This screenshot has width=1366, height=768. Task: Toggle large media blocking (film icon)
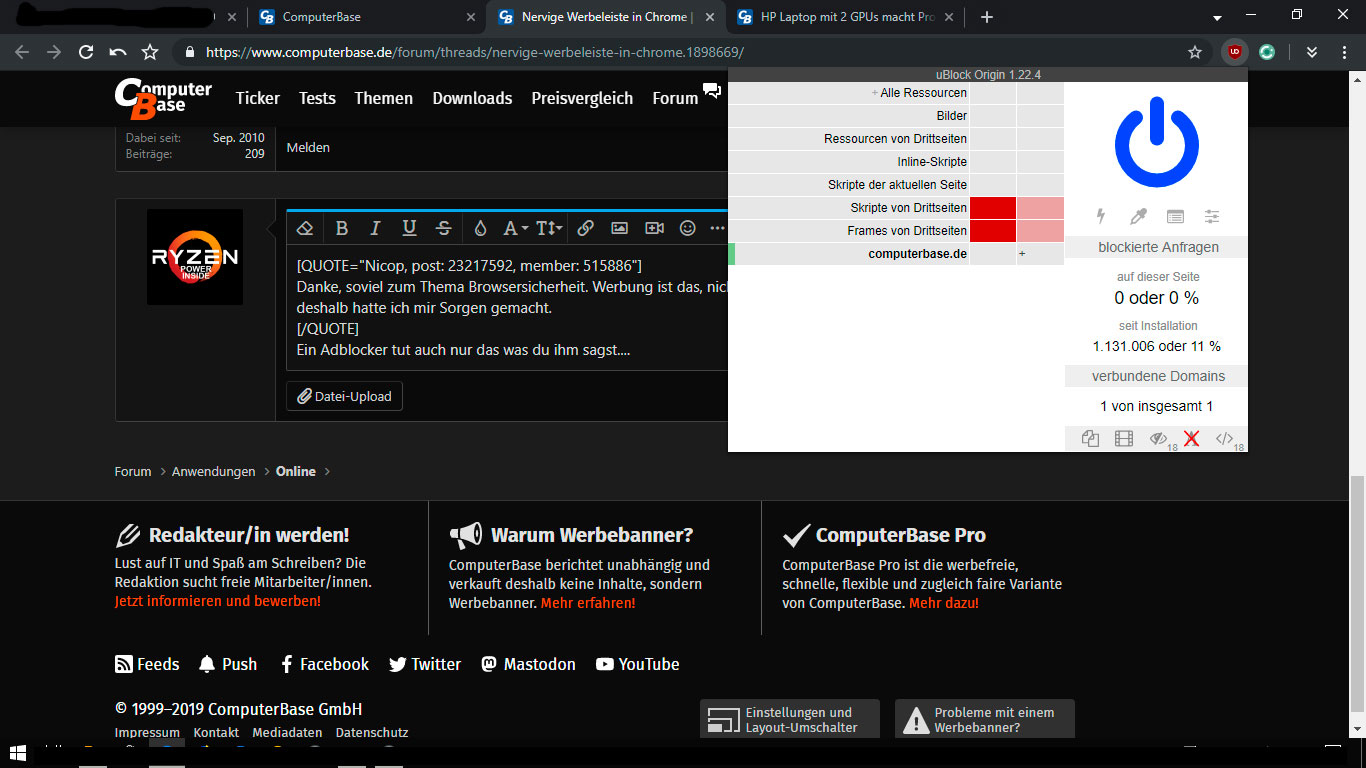[x=1124, y=439]
